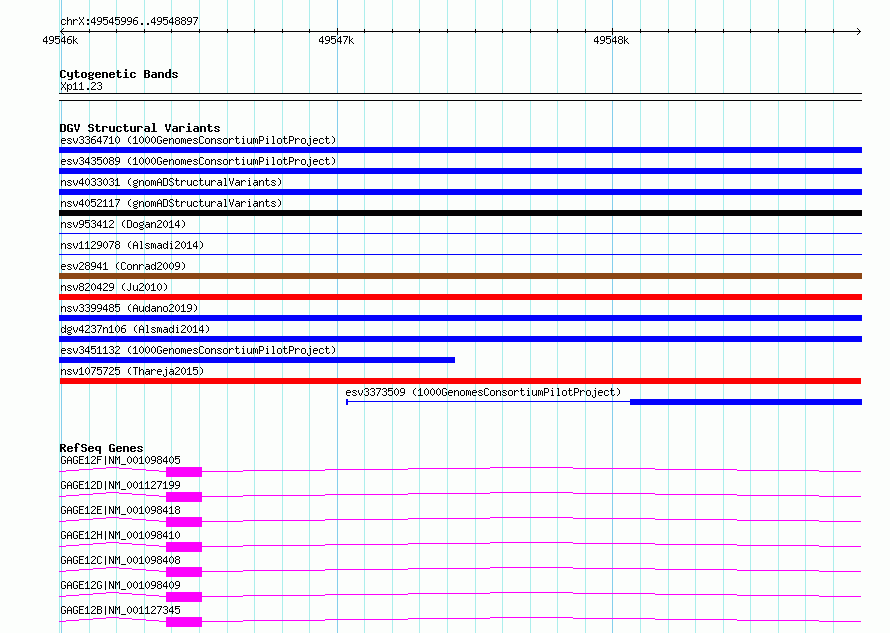This screenshot has width=890, height=633.
Task: Click the red nsv820429 Ju2010 bar
Action: (460, 297)
